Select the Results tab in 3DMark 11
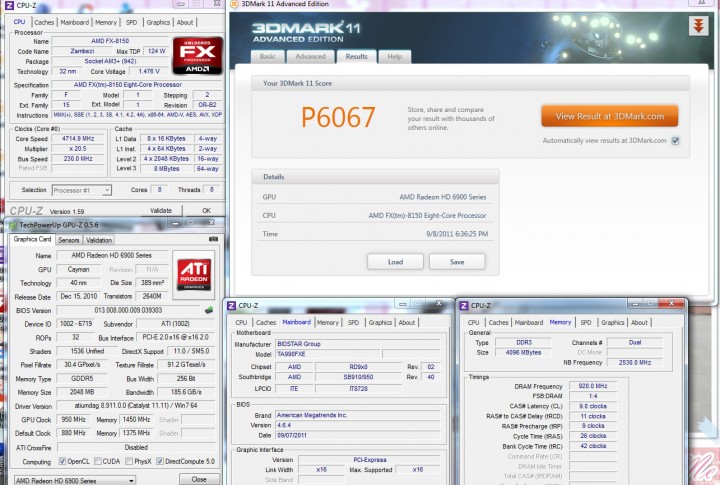720x485 pixels. (357, 56)
